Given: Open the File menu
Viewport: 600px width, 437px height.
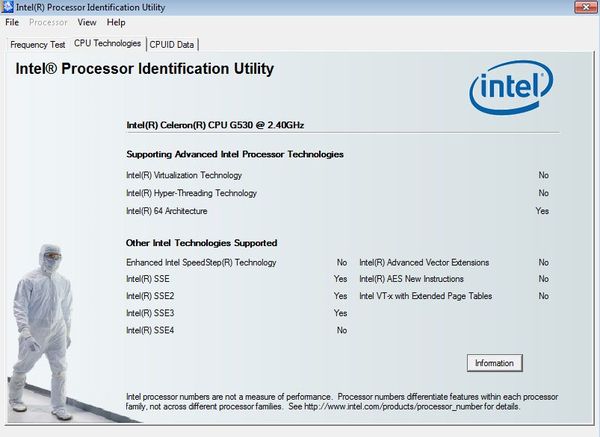Looking at the screenshot, I should [x=12, y=23].
